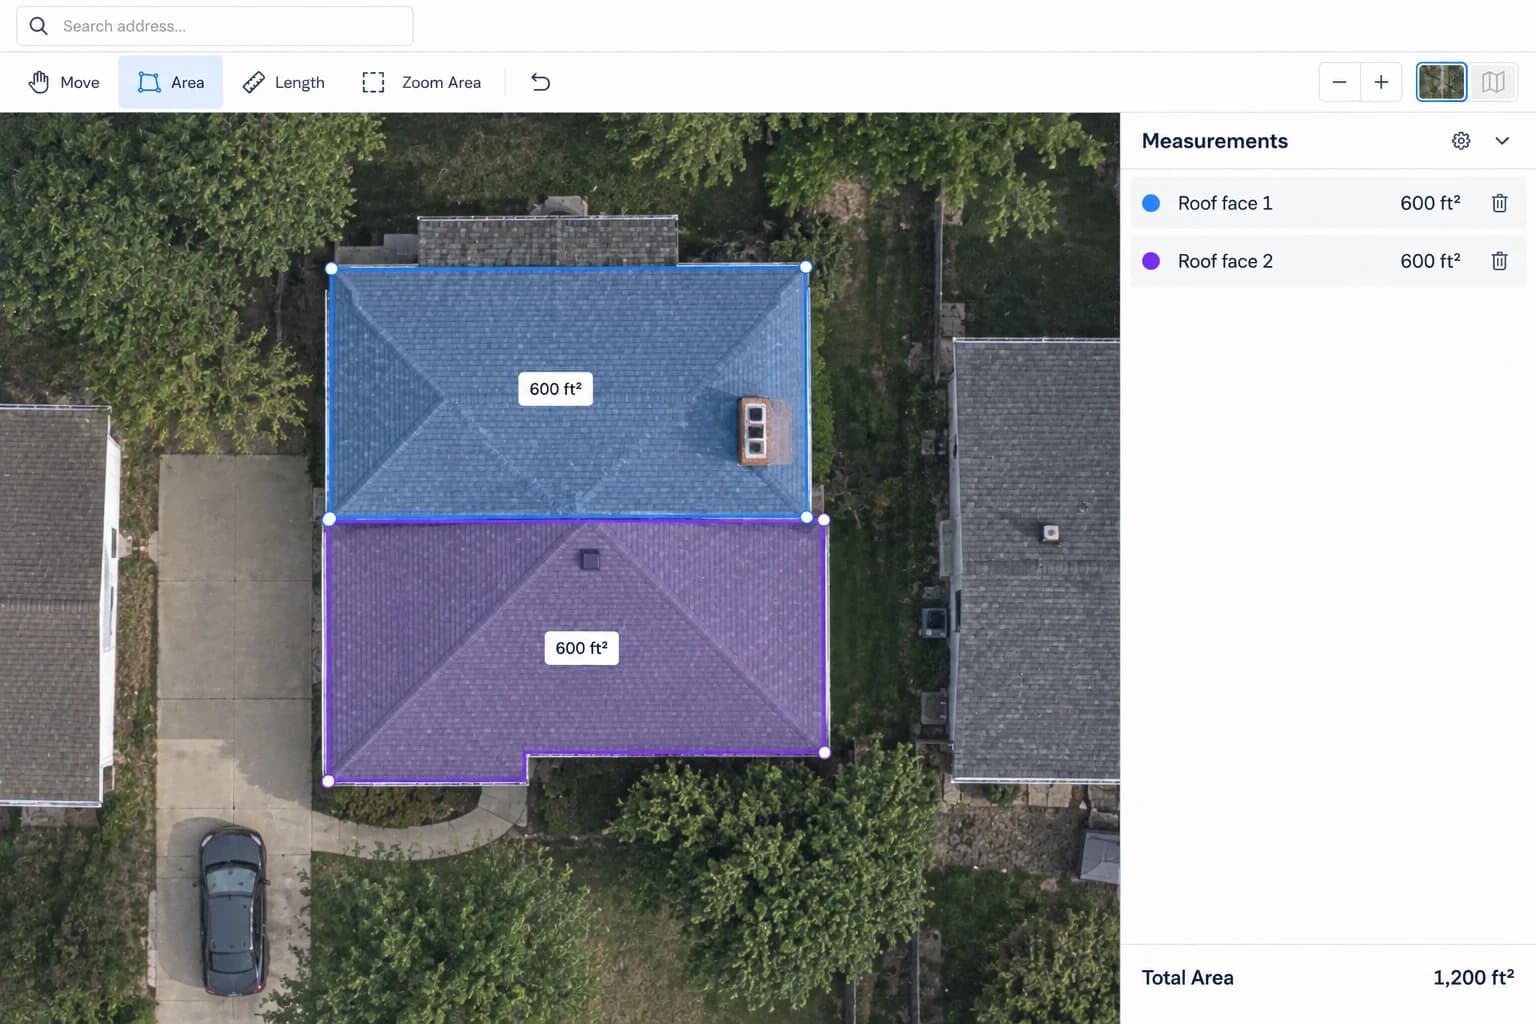Click the 600 ft² label on purple roof

click(581, 648)
